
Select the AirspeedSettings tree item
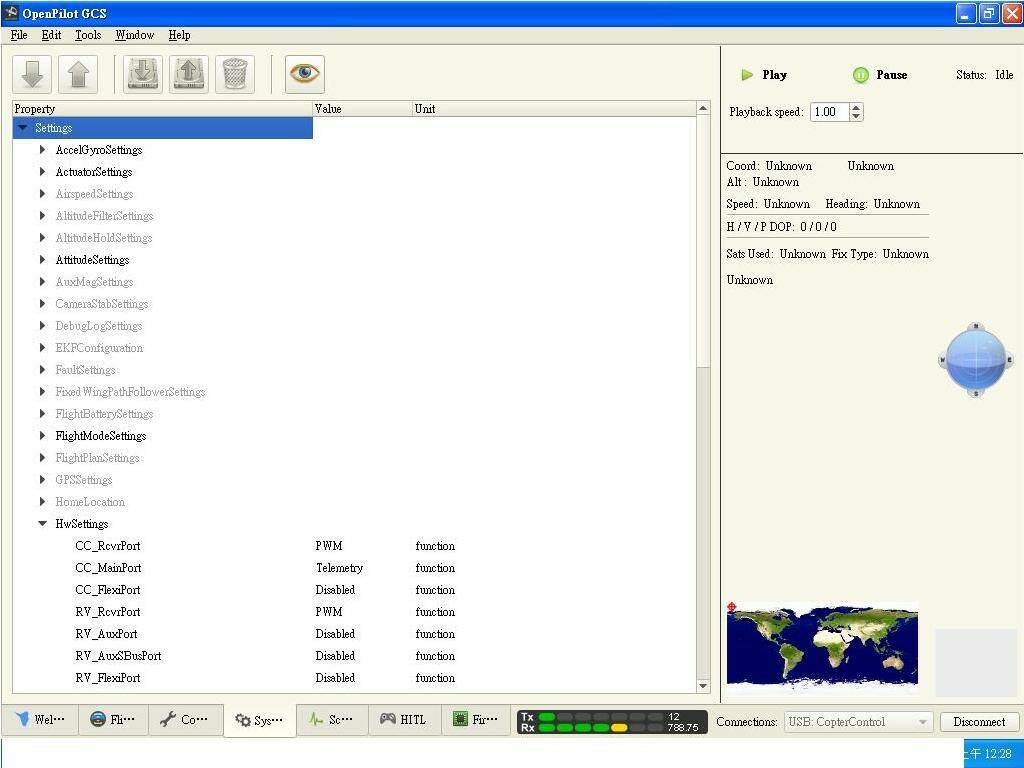tap(94, 194)
